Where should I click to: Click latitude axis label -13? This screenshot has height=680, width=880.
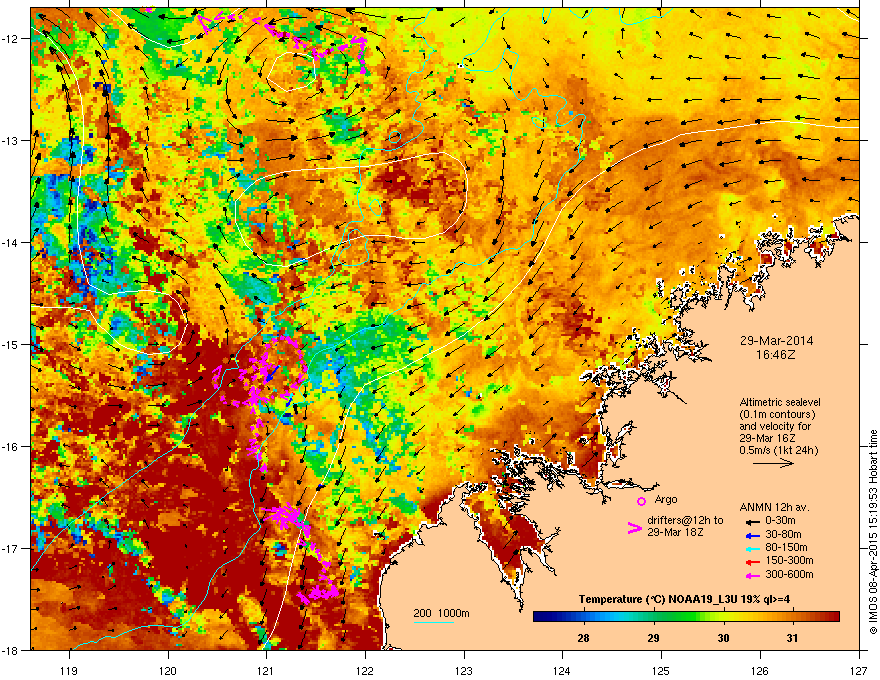pyautogui.click(x=10, y=140)
